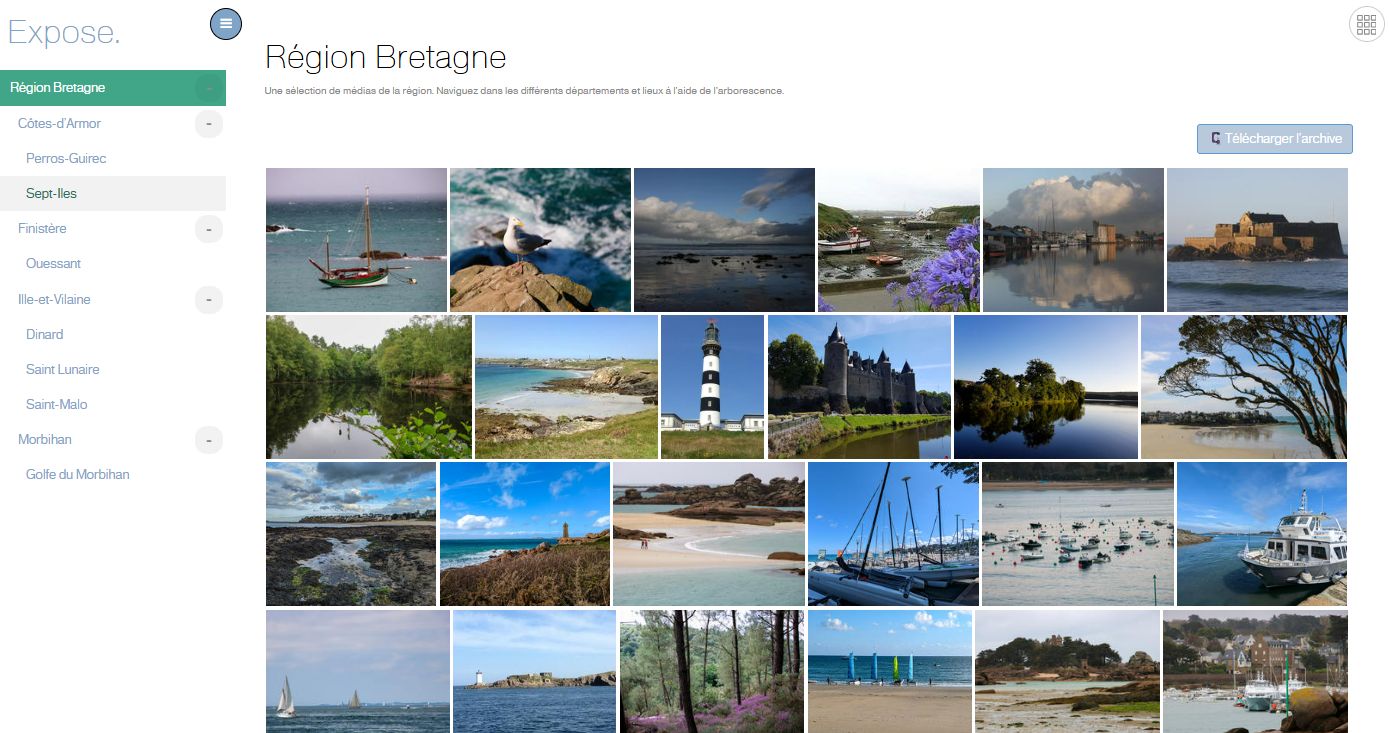Collapse the Morbihan branch
The height and width of the screenshot is (733, 1389).
pyautogui.click(x=209, y=440)
